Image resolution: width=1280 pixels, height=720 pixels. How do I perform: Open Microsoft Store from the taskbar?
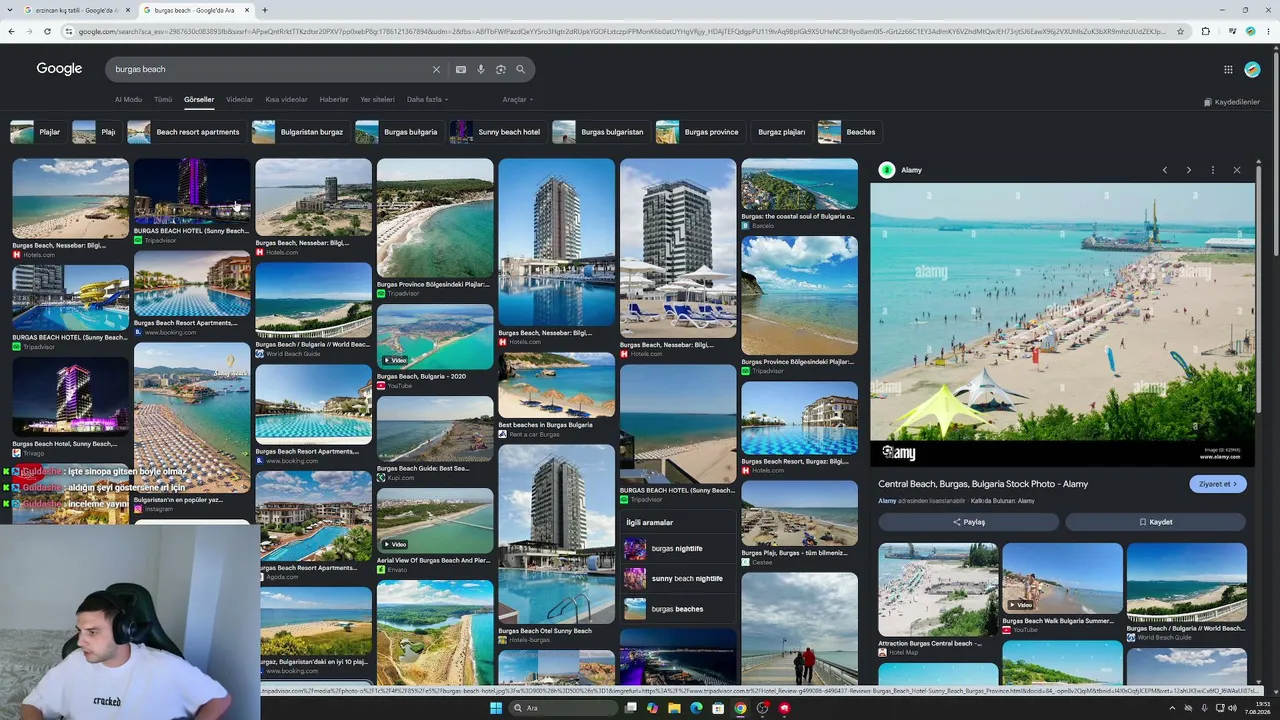718,708
